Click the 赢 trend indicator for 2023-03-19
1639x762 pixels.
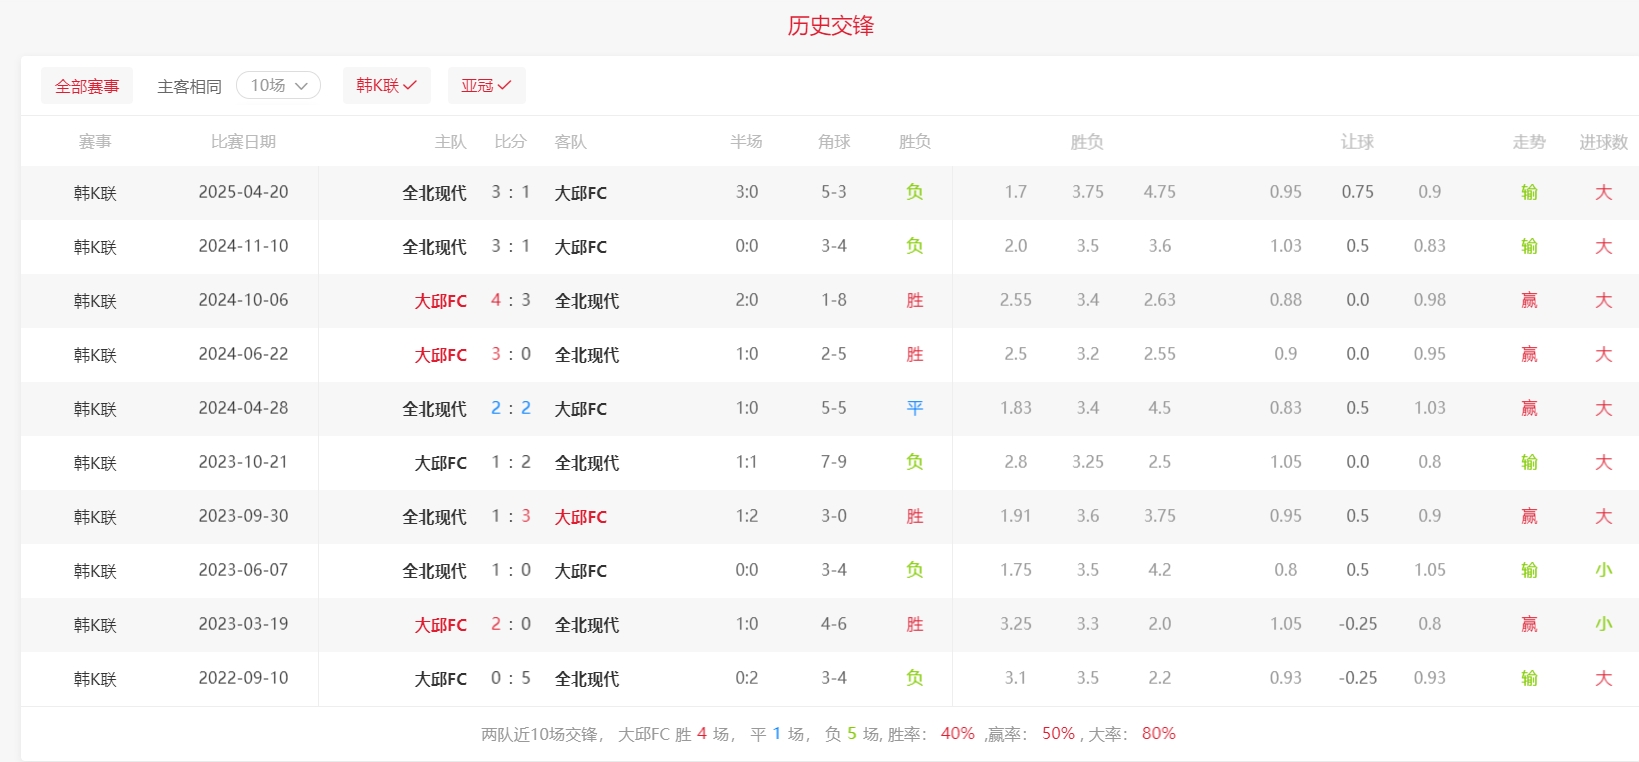[1529, 624]
